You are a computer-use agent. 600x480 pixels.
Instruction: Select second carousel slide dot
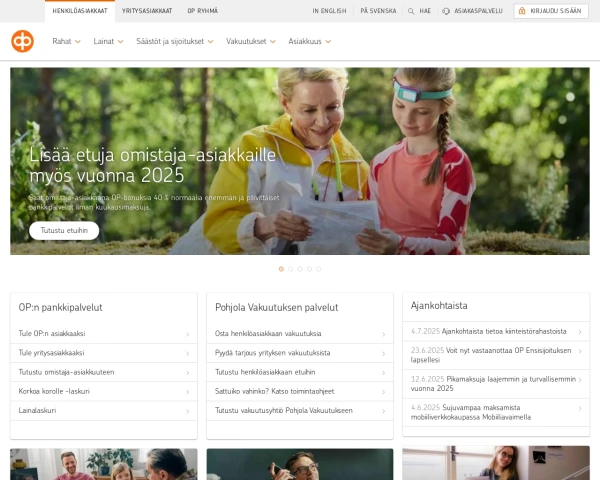[290, 269]
